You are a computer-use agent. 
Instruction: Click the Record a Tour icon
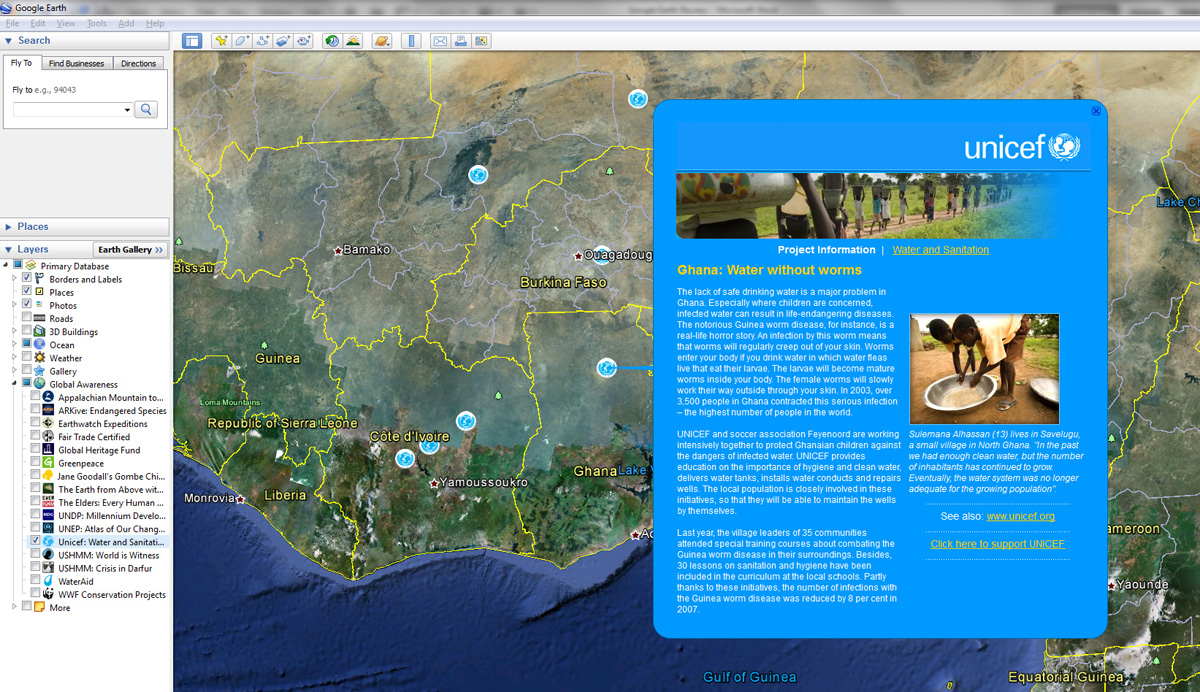pos(305,41)
